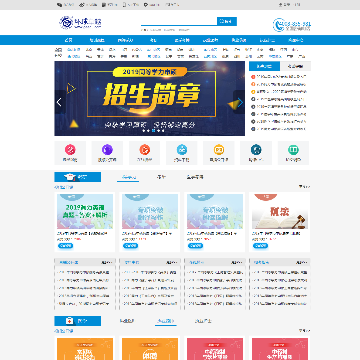Open the green 2019 course thumbnail
This screenshot has height=360, width=360.
pos(85,211)
